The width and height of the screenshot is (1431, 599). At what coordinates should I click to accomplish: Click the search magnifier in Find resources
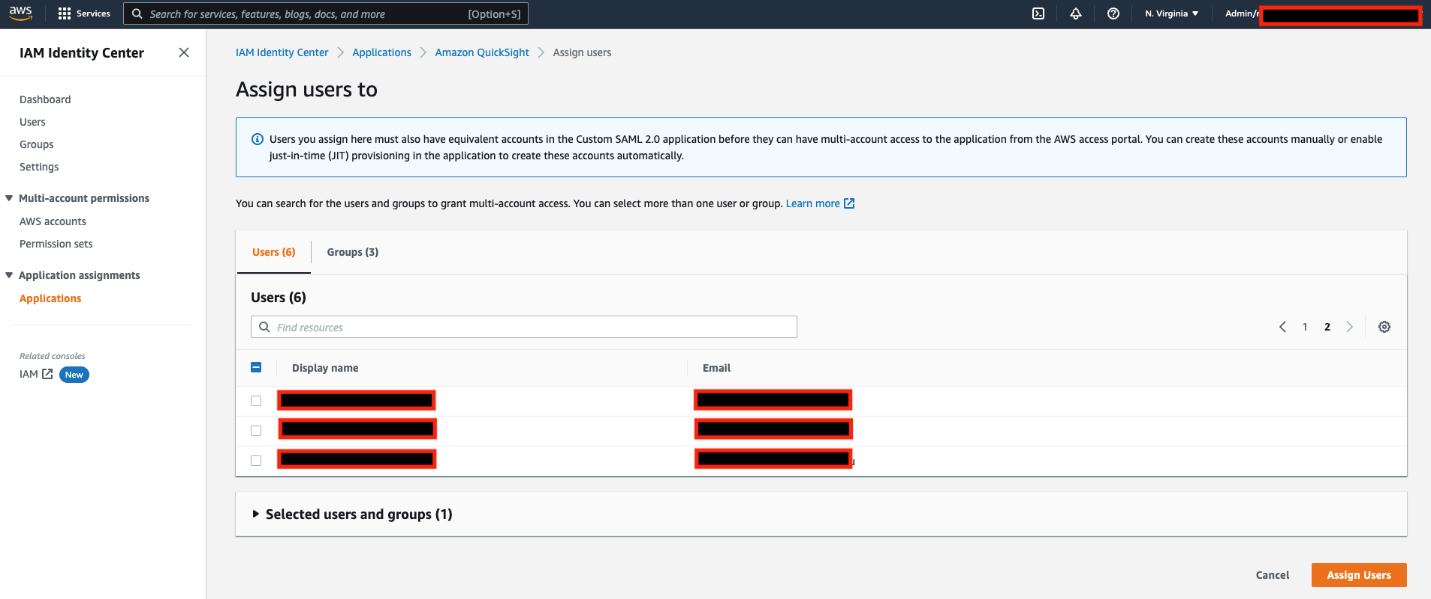tap(265, 327)
